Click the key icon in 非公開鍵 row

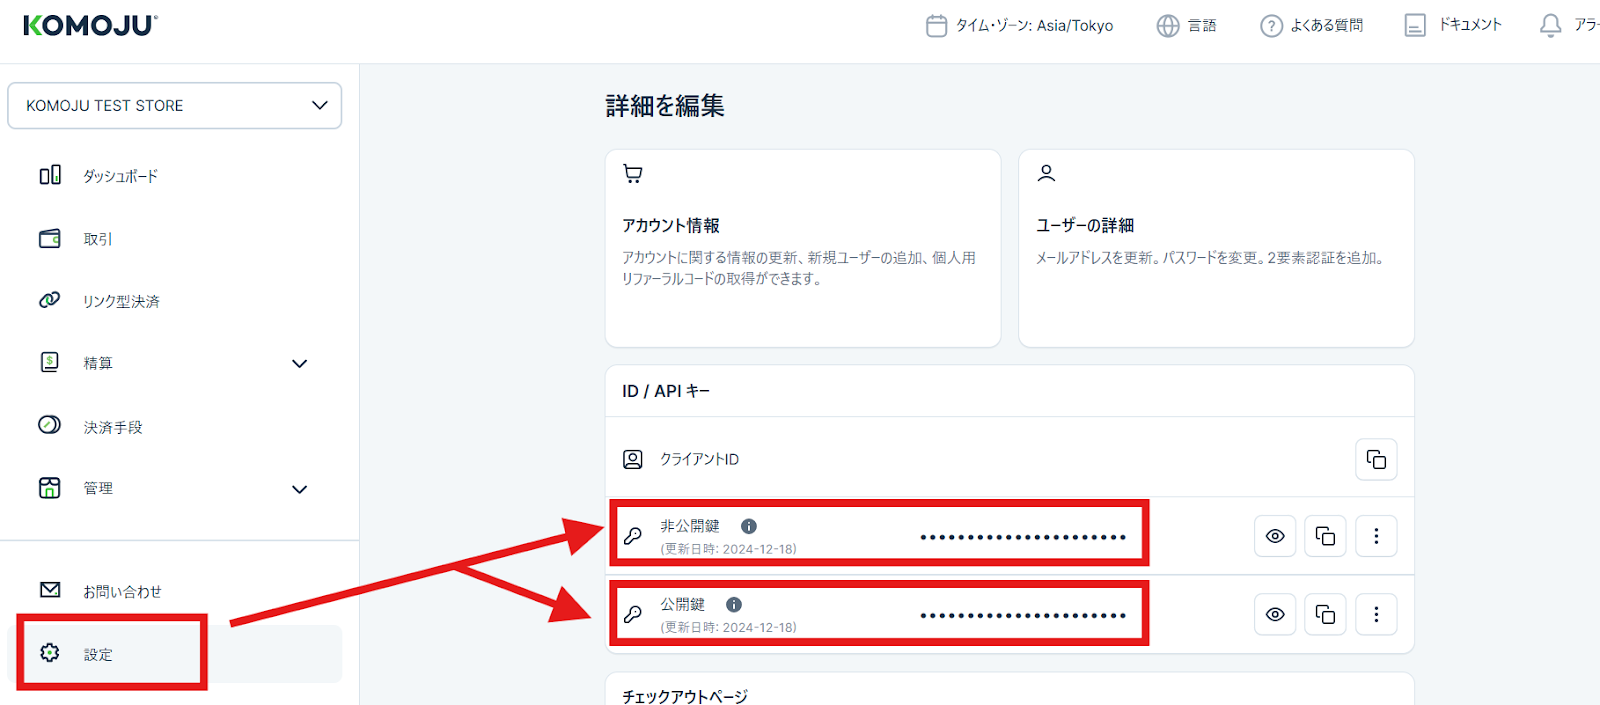click(x=633, y=536)
